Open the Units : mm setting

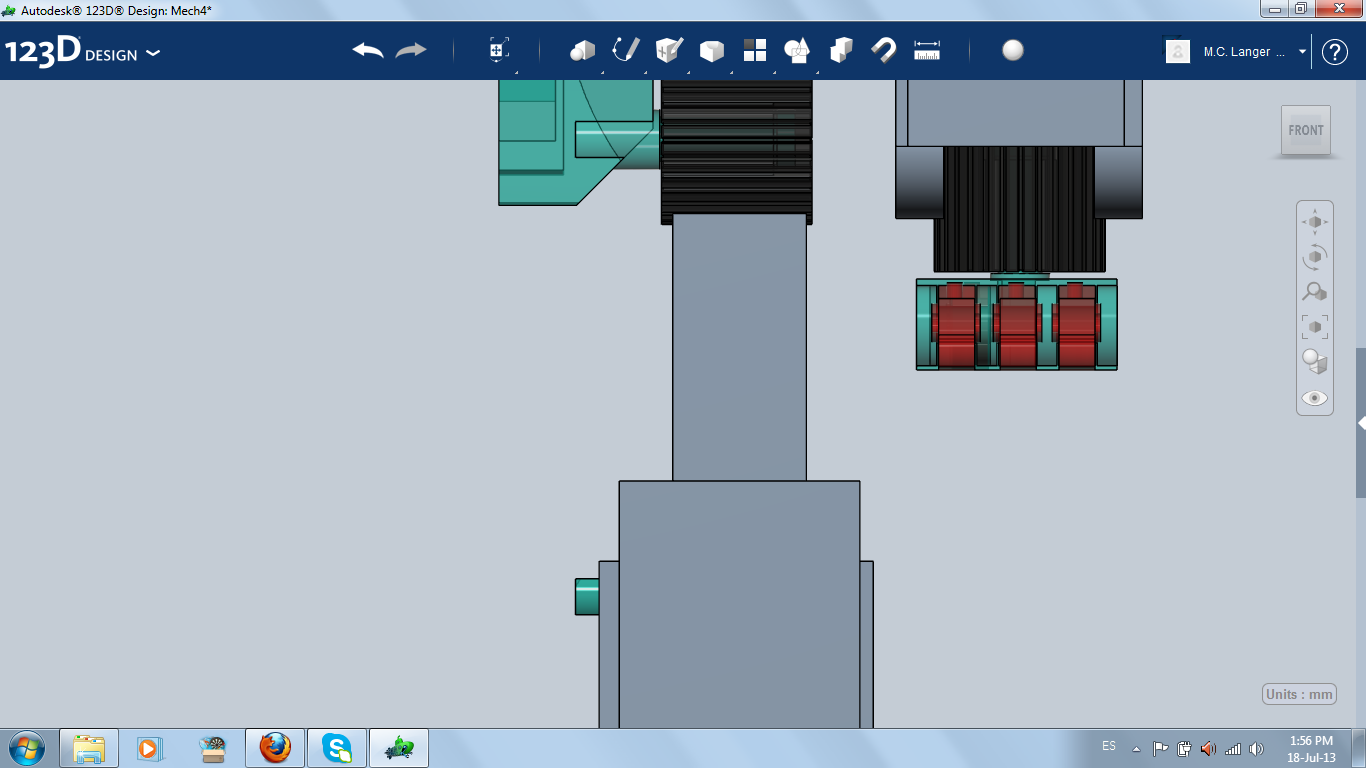tap(1299, 694)
